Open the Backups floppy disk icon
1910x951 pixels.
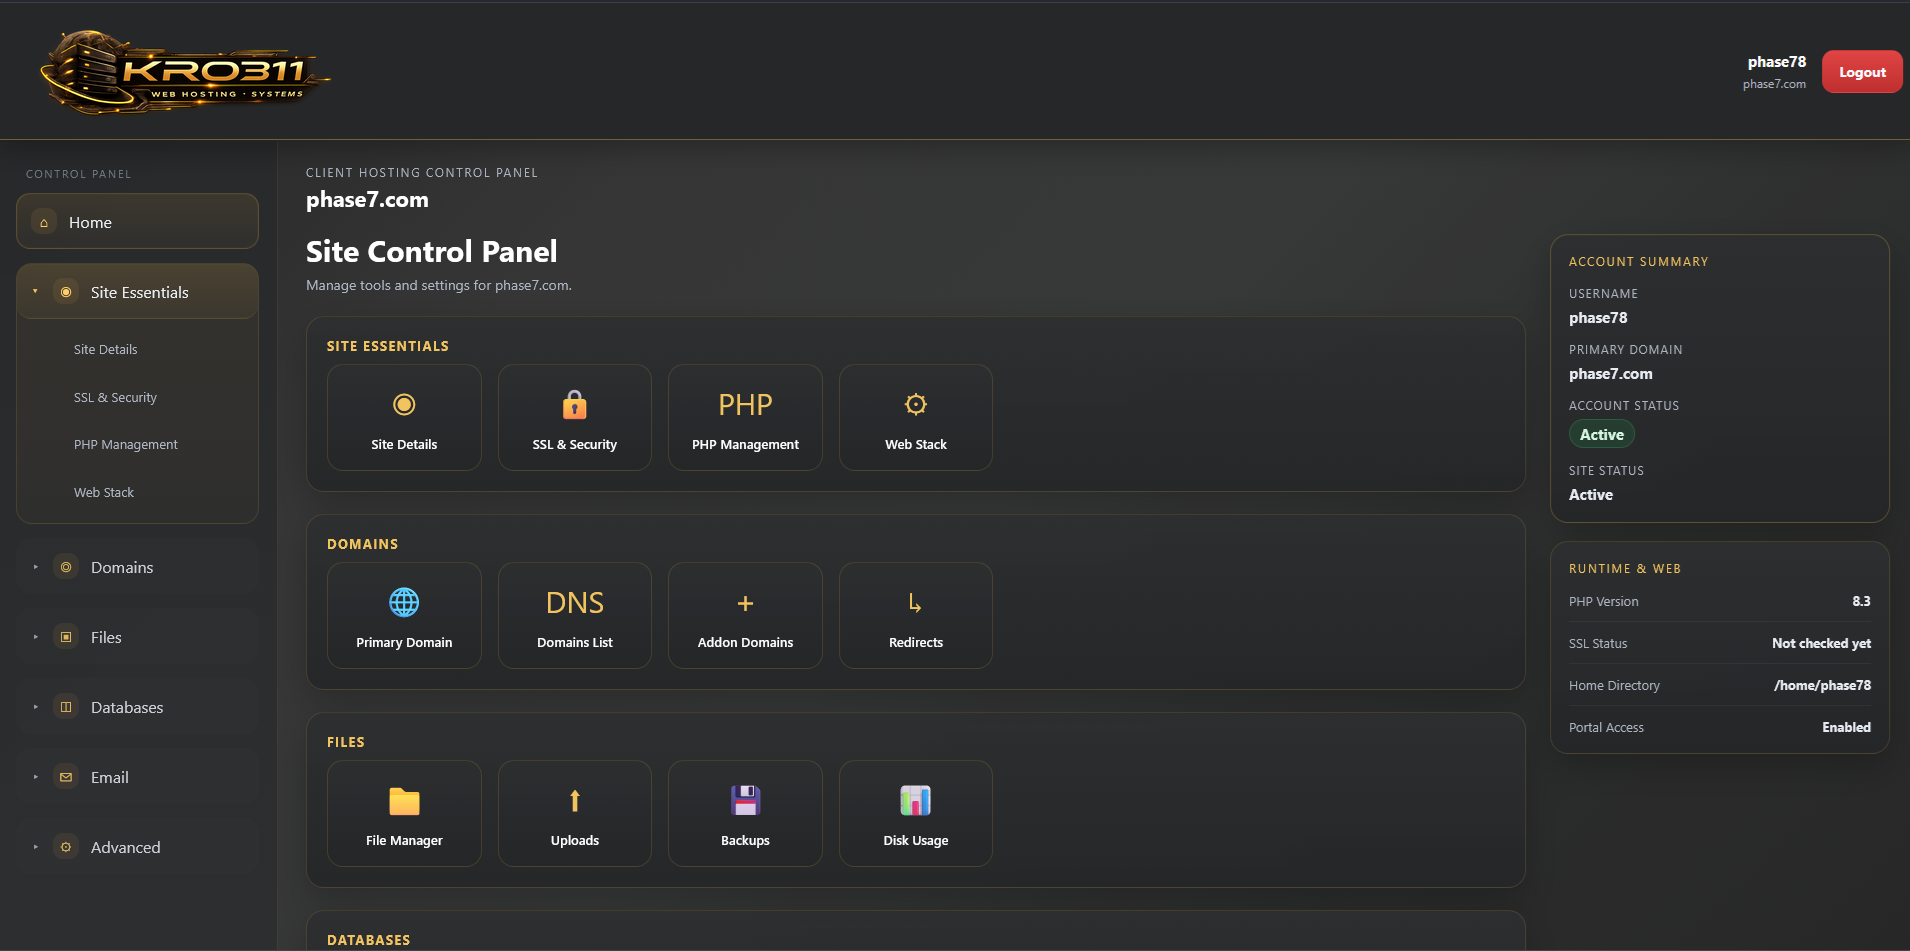(744, 800)
